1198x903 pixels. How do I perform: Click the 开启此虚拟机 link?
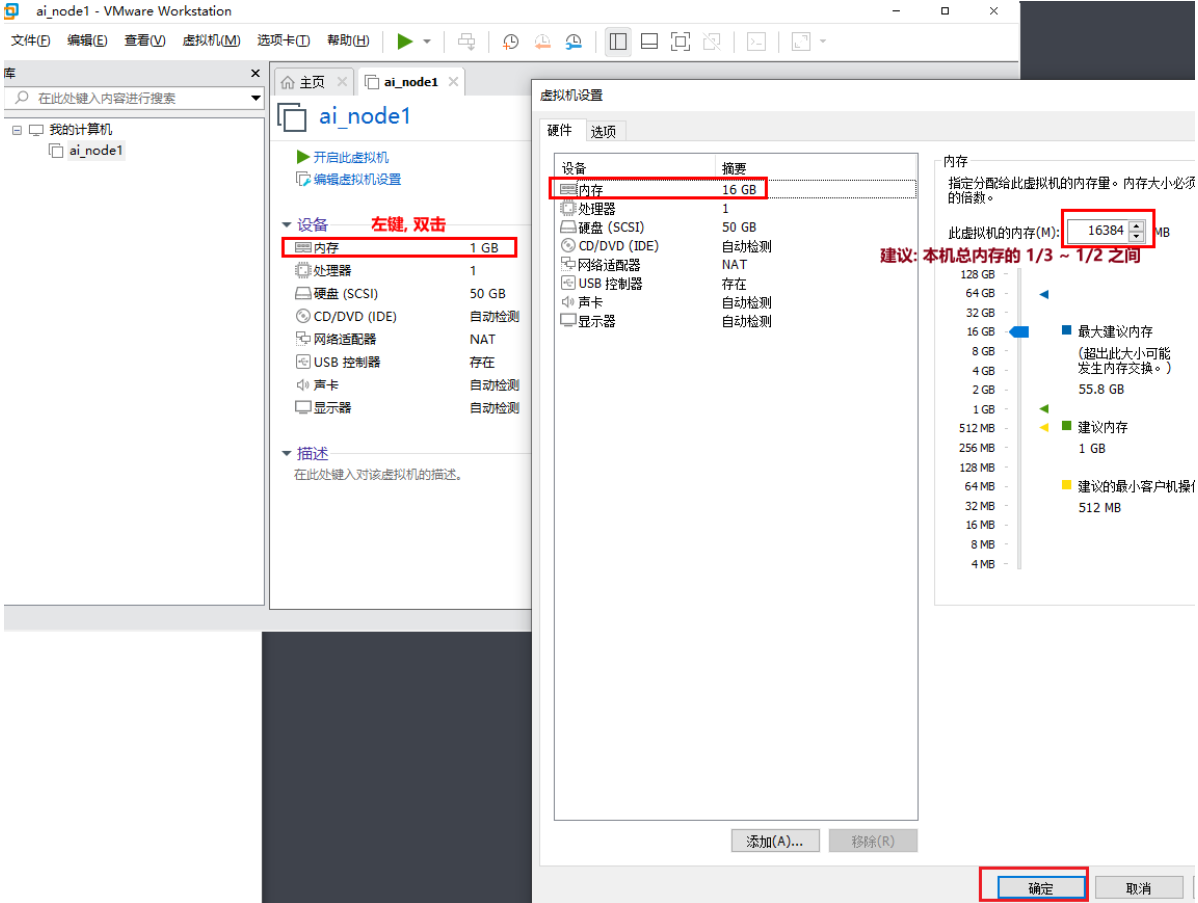(350, 158)
